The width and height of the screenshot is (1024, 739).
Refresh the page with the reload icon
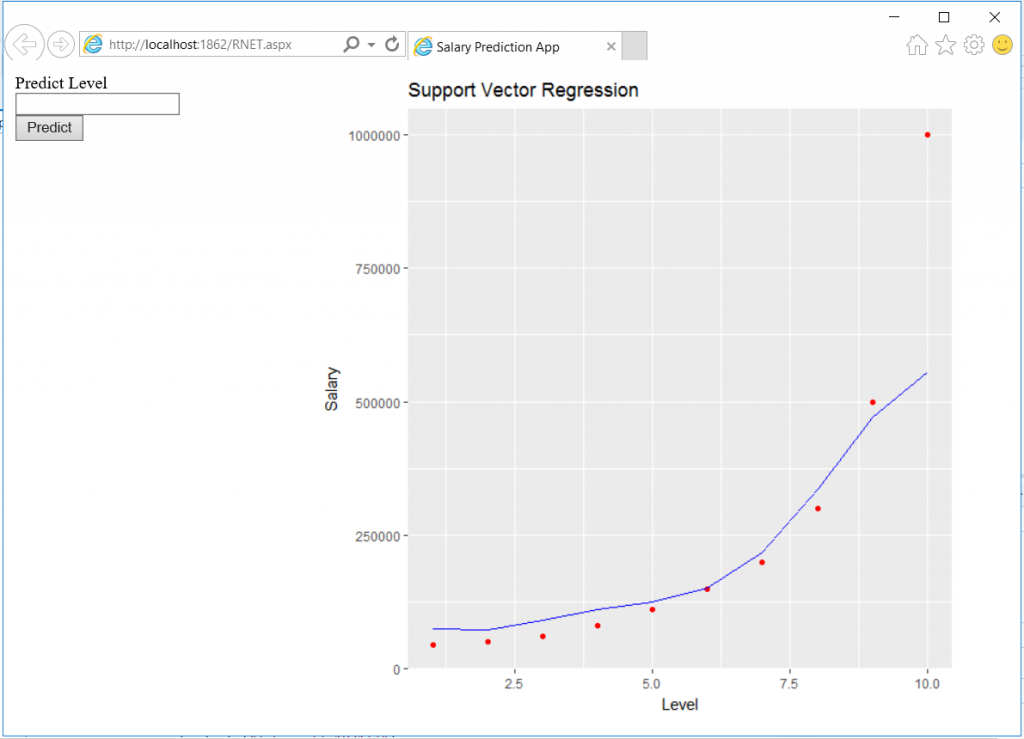pos(392,44)
